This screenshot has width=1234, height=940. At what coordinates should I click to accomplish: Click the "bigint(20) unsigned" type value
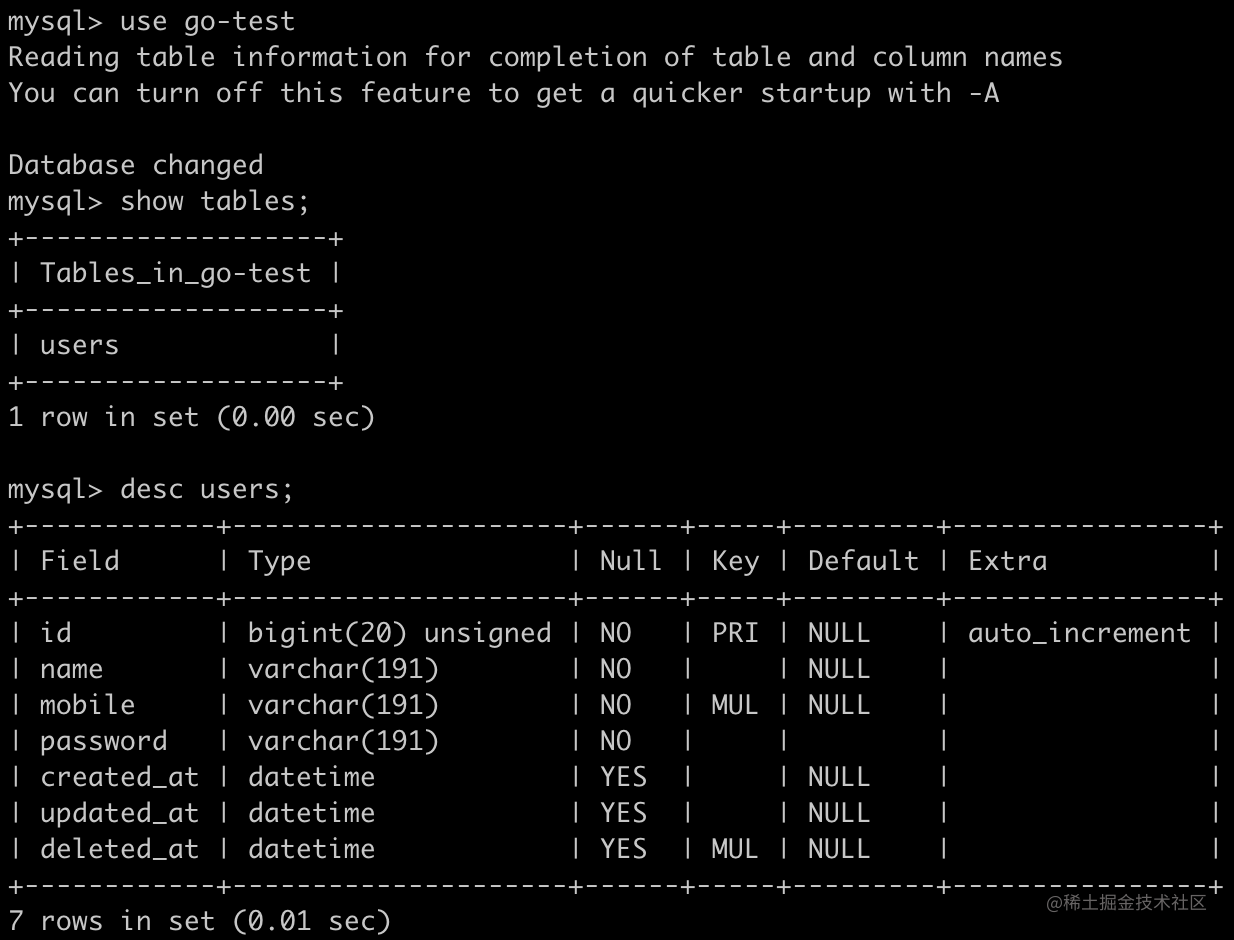(x=399, y=633)
